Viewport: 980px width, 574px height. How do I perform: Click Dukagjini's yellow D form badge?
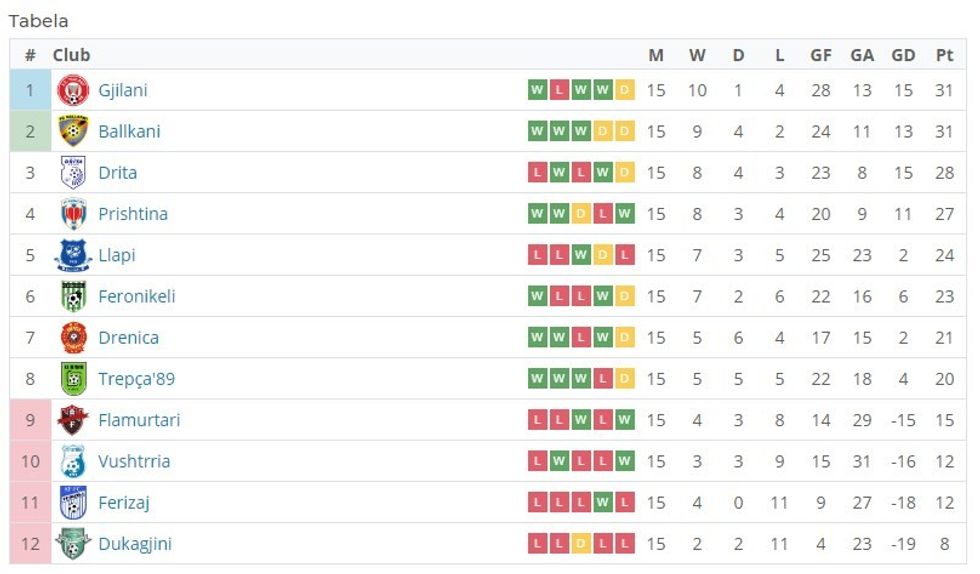tap(581, 544)
